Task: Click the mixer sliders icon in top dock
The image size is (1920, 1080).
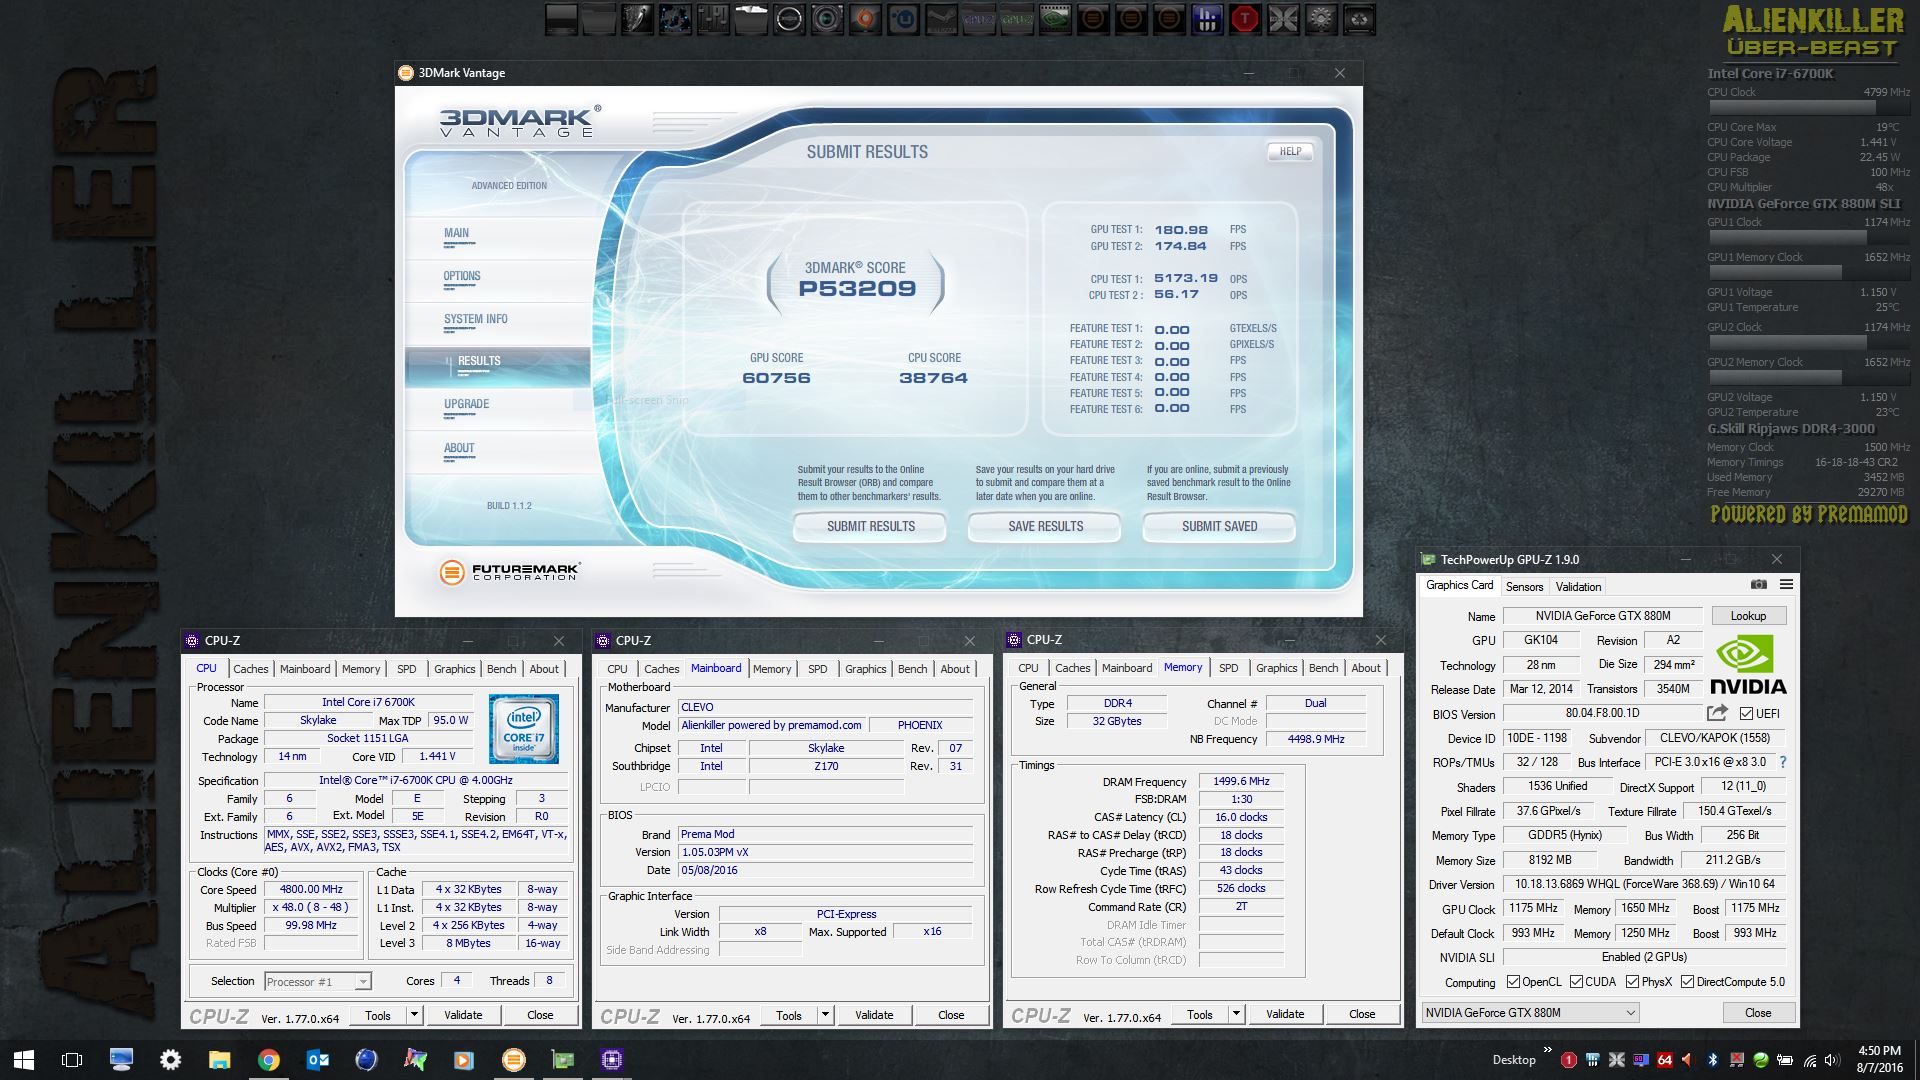Action: (x=714, y=19)
